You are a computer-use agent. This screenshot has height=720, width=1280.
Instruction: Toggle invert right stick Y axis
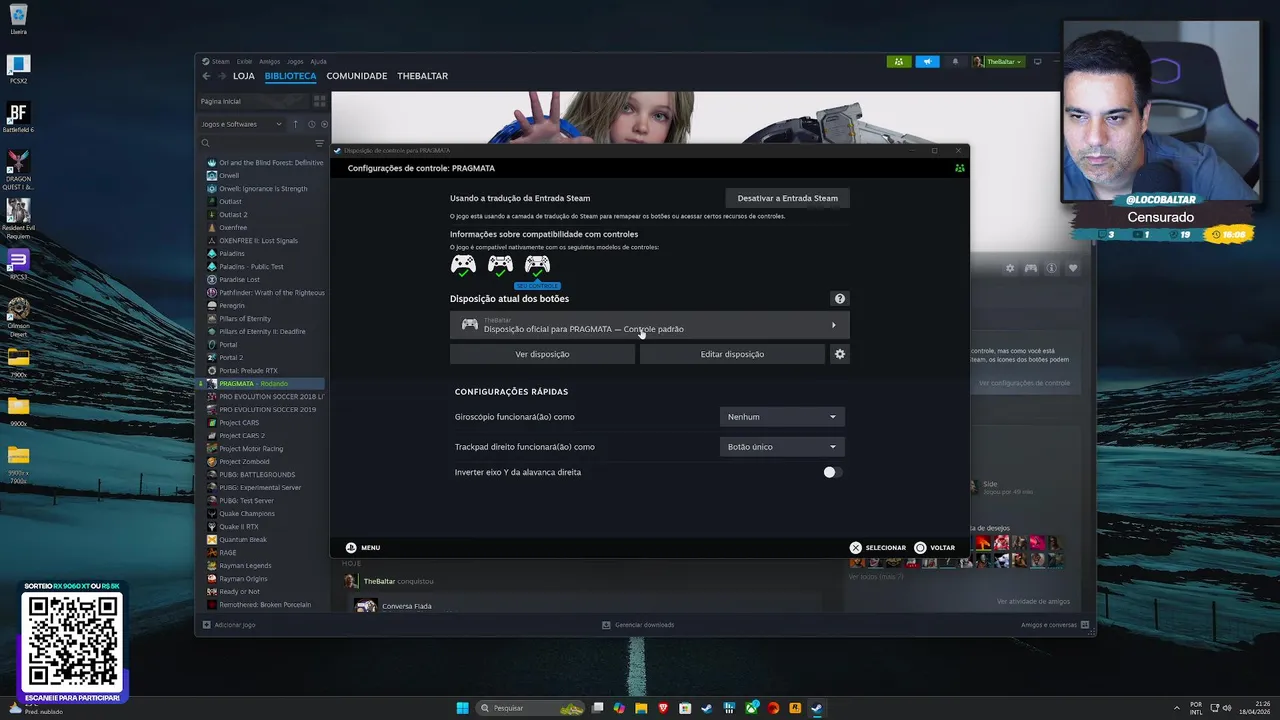833,472
